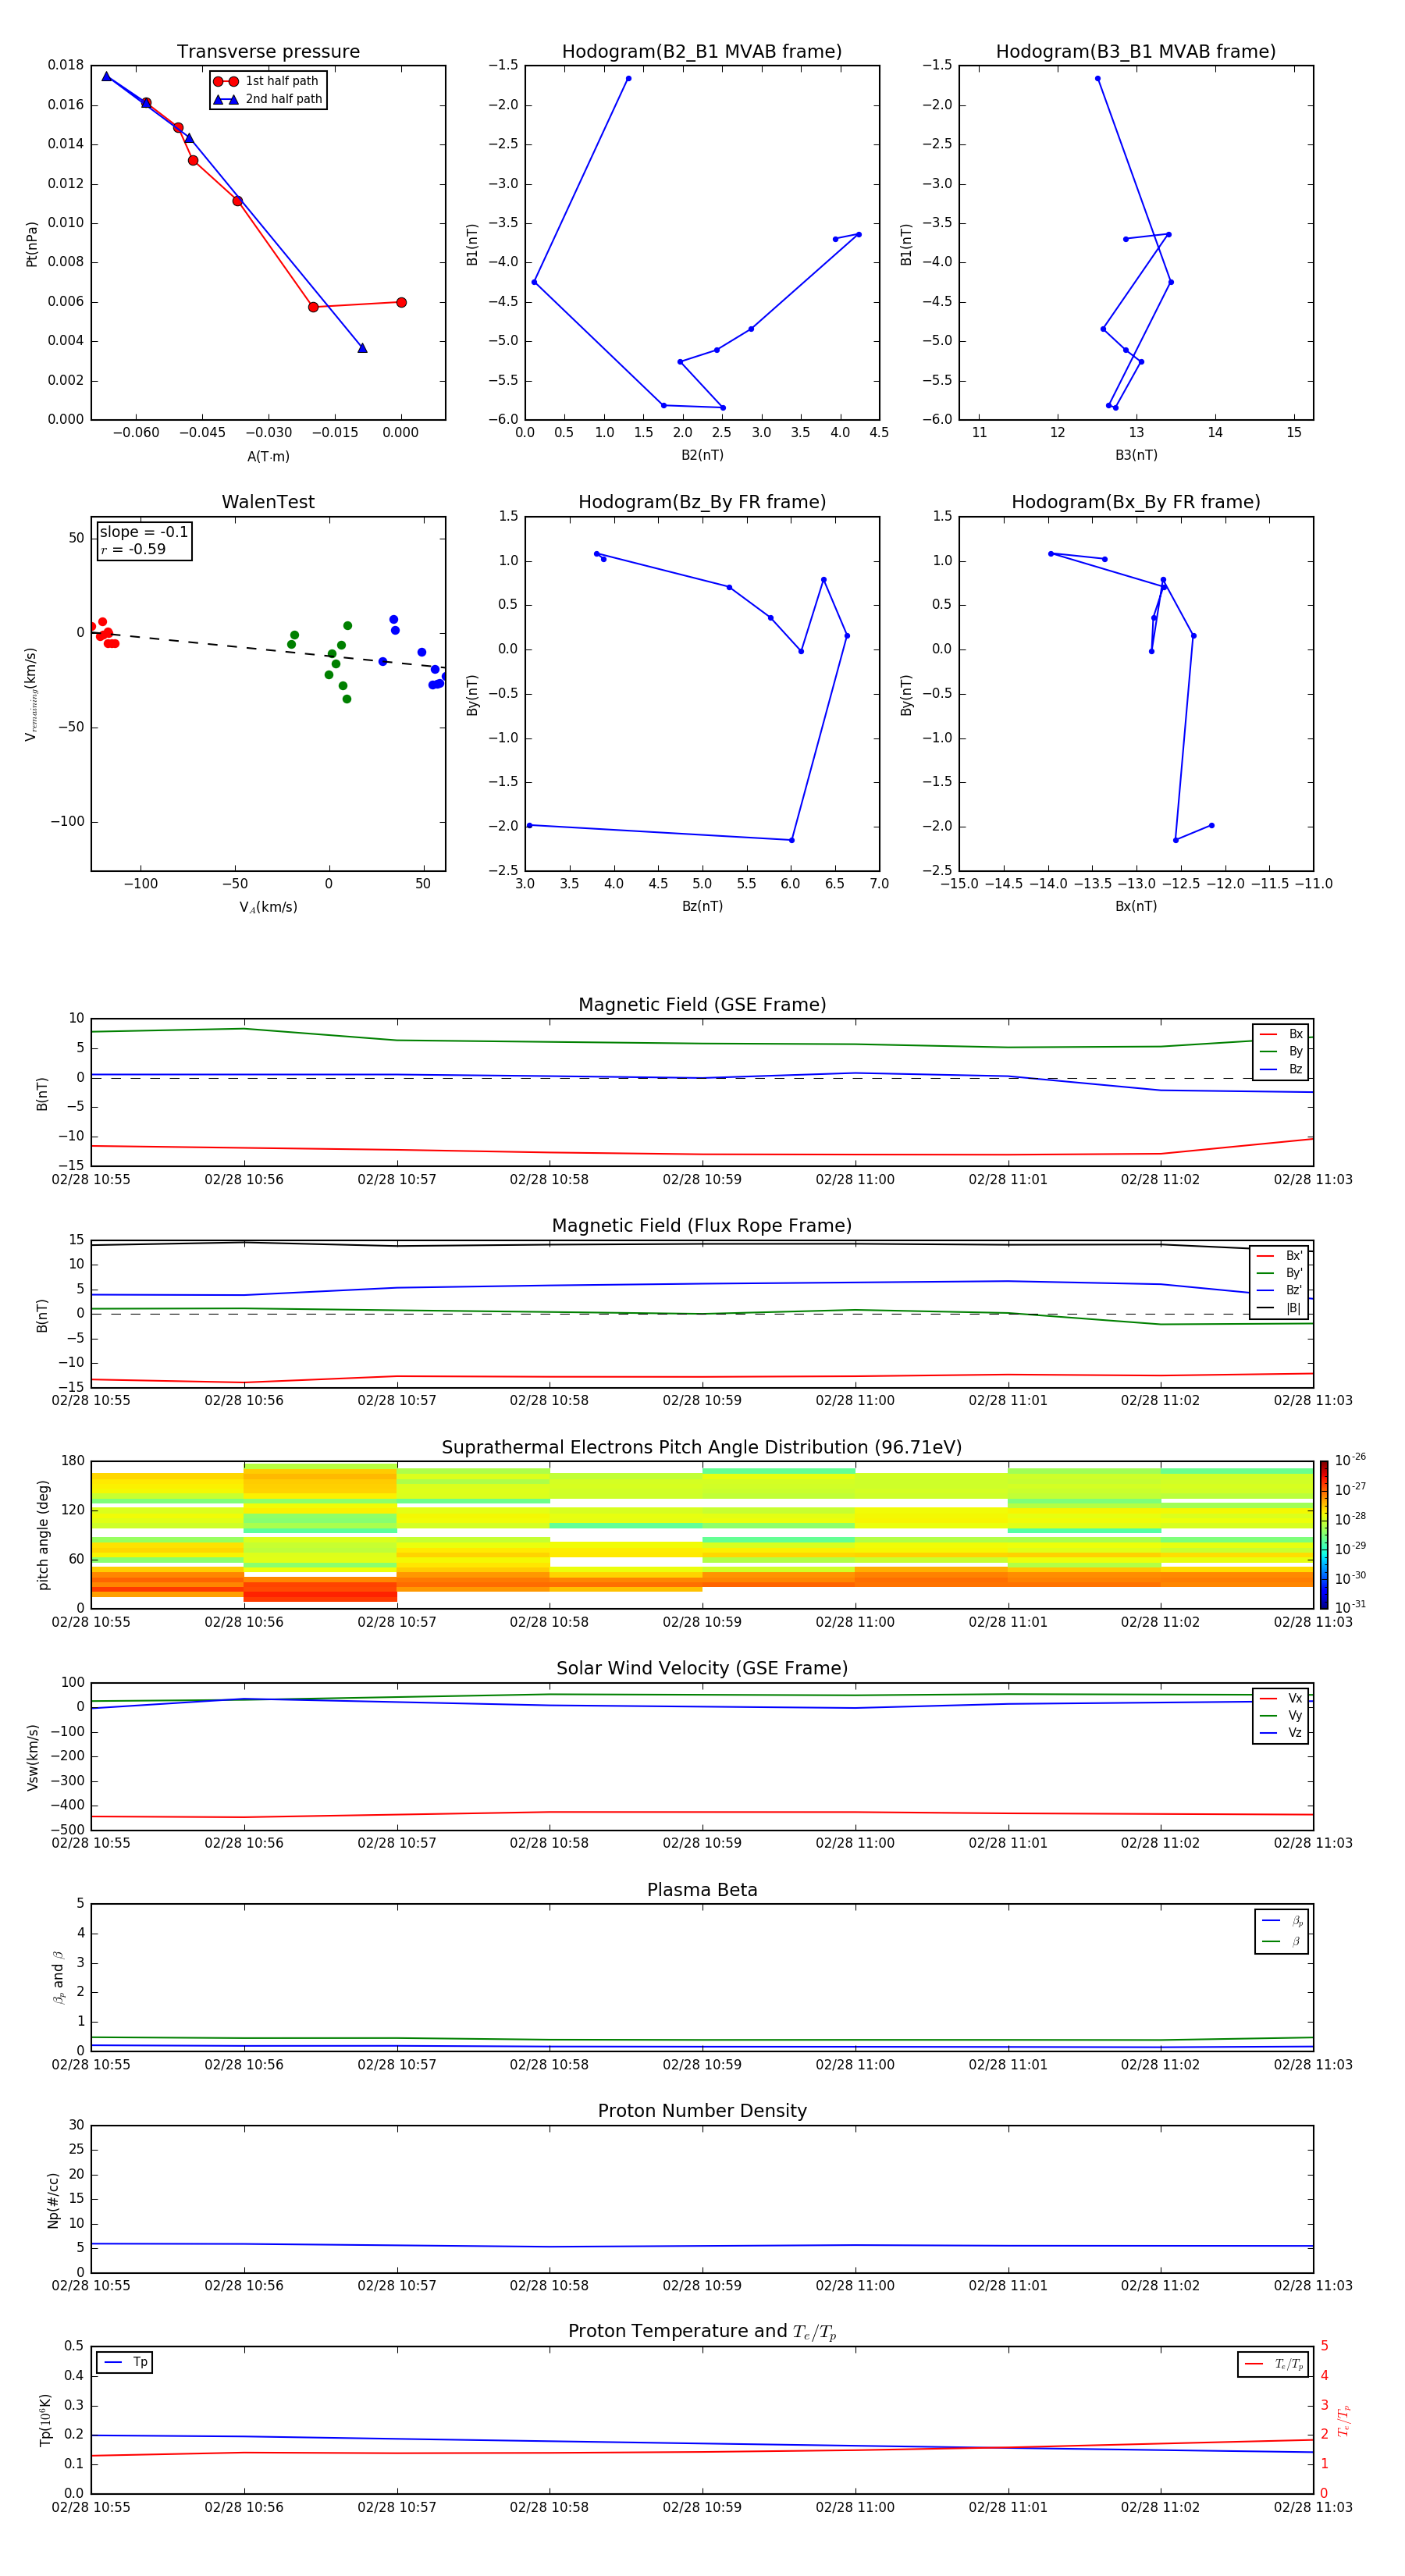Select the rightmost red circle in Transverse pressure
1405x2576 pixels.
tap(401, 302)
